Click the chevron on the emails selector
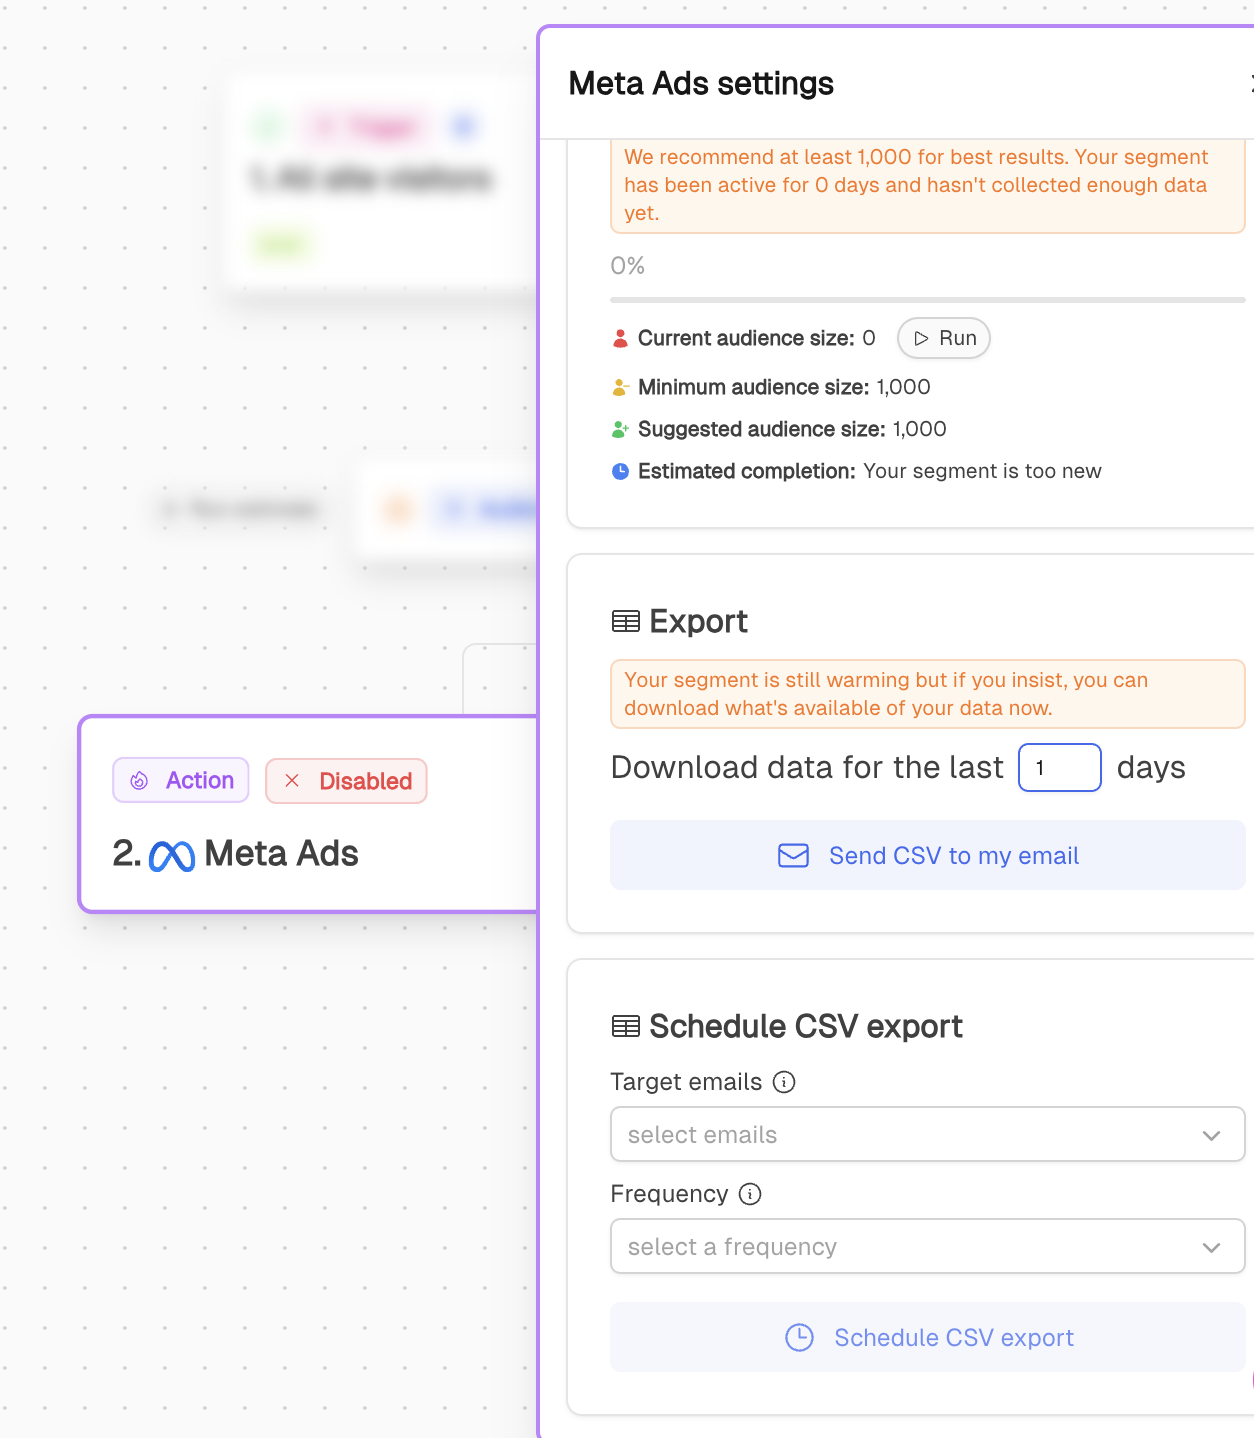The image size is (1254, 1438). click(1211, 1135)
